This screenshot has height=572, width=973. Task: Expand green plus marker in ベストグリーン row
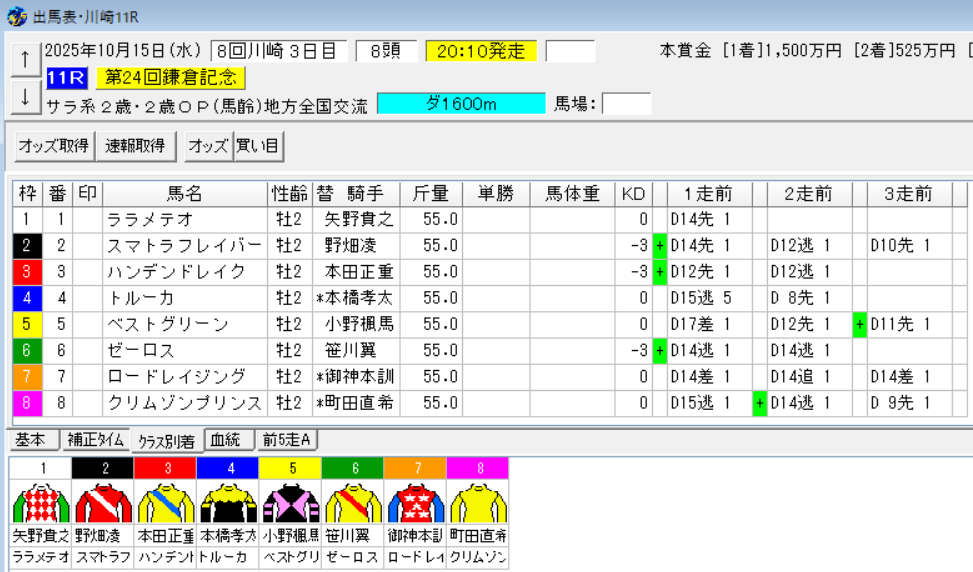[860, 324]
